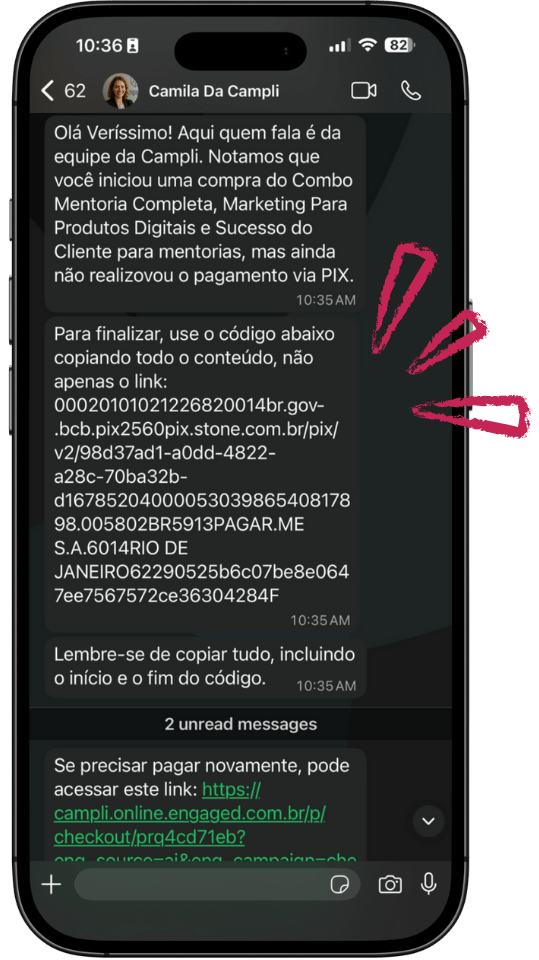The image size is (539, 960).
Task: Focus the message text input field
Action: (x=217, y=884)
